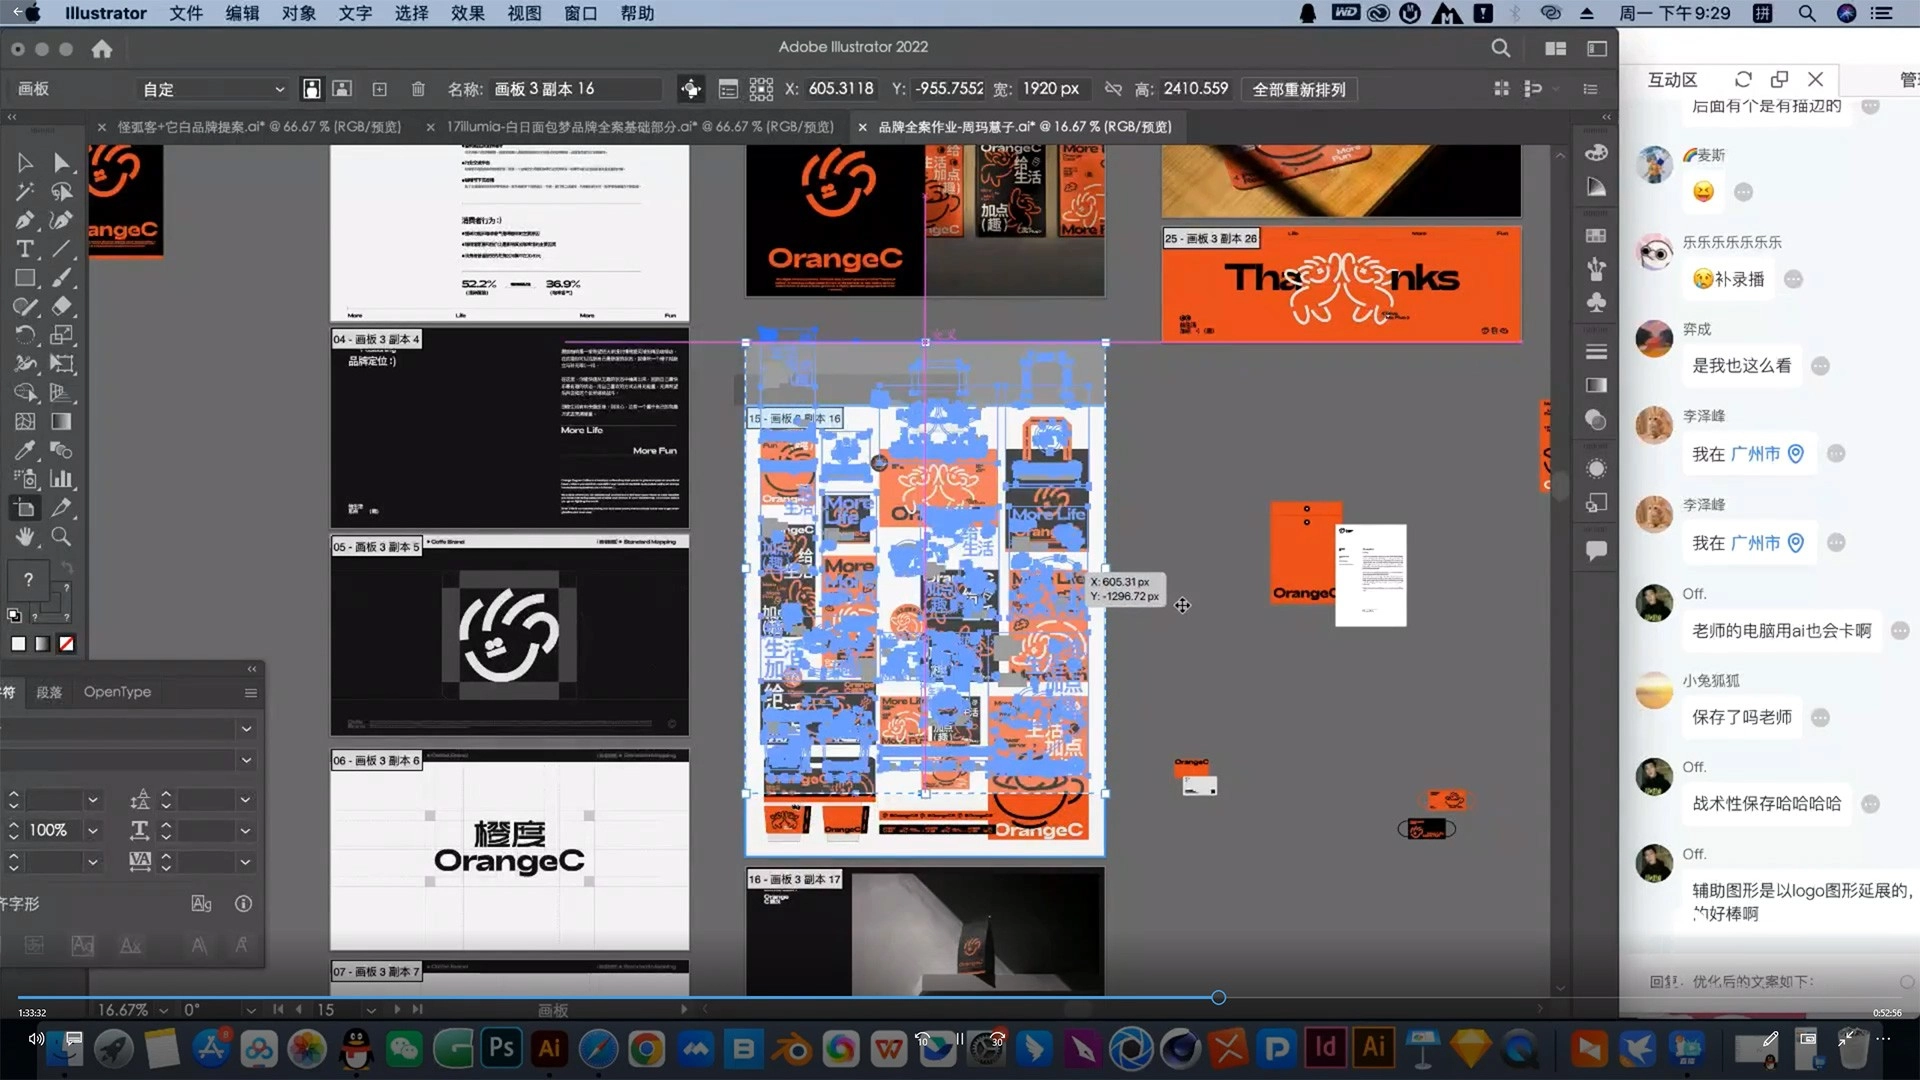
Task: Toggle portrait artboard orientation
Action: (312, 89)
